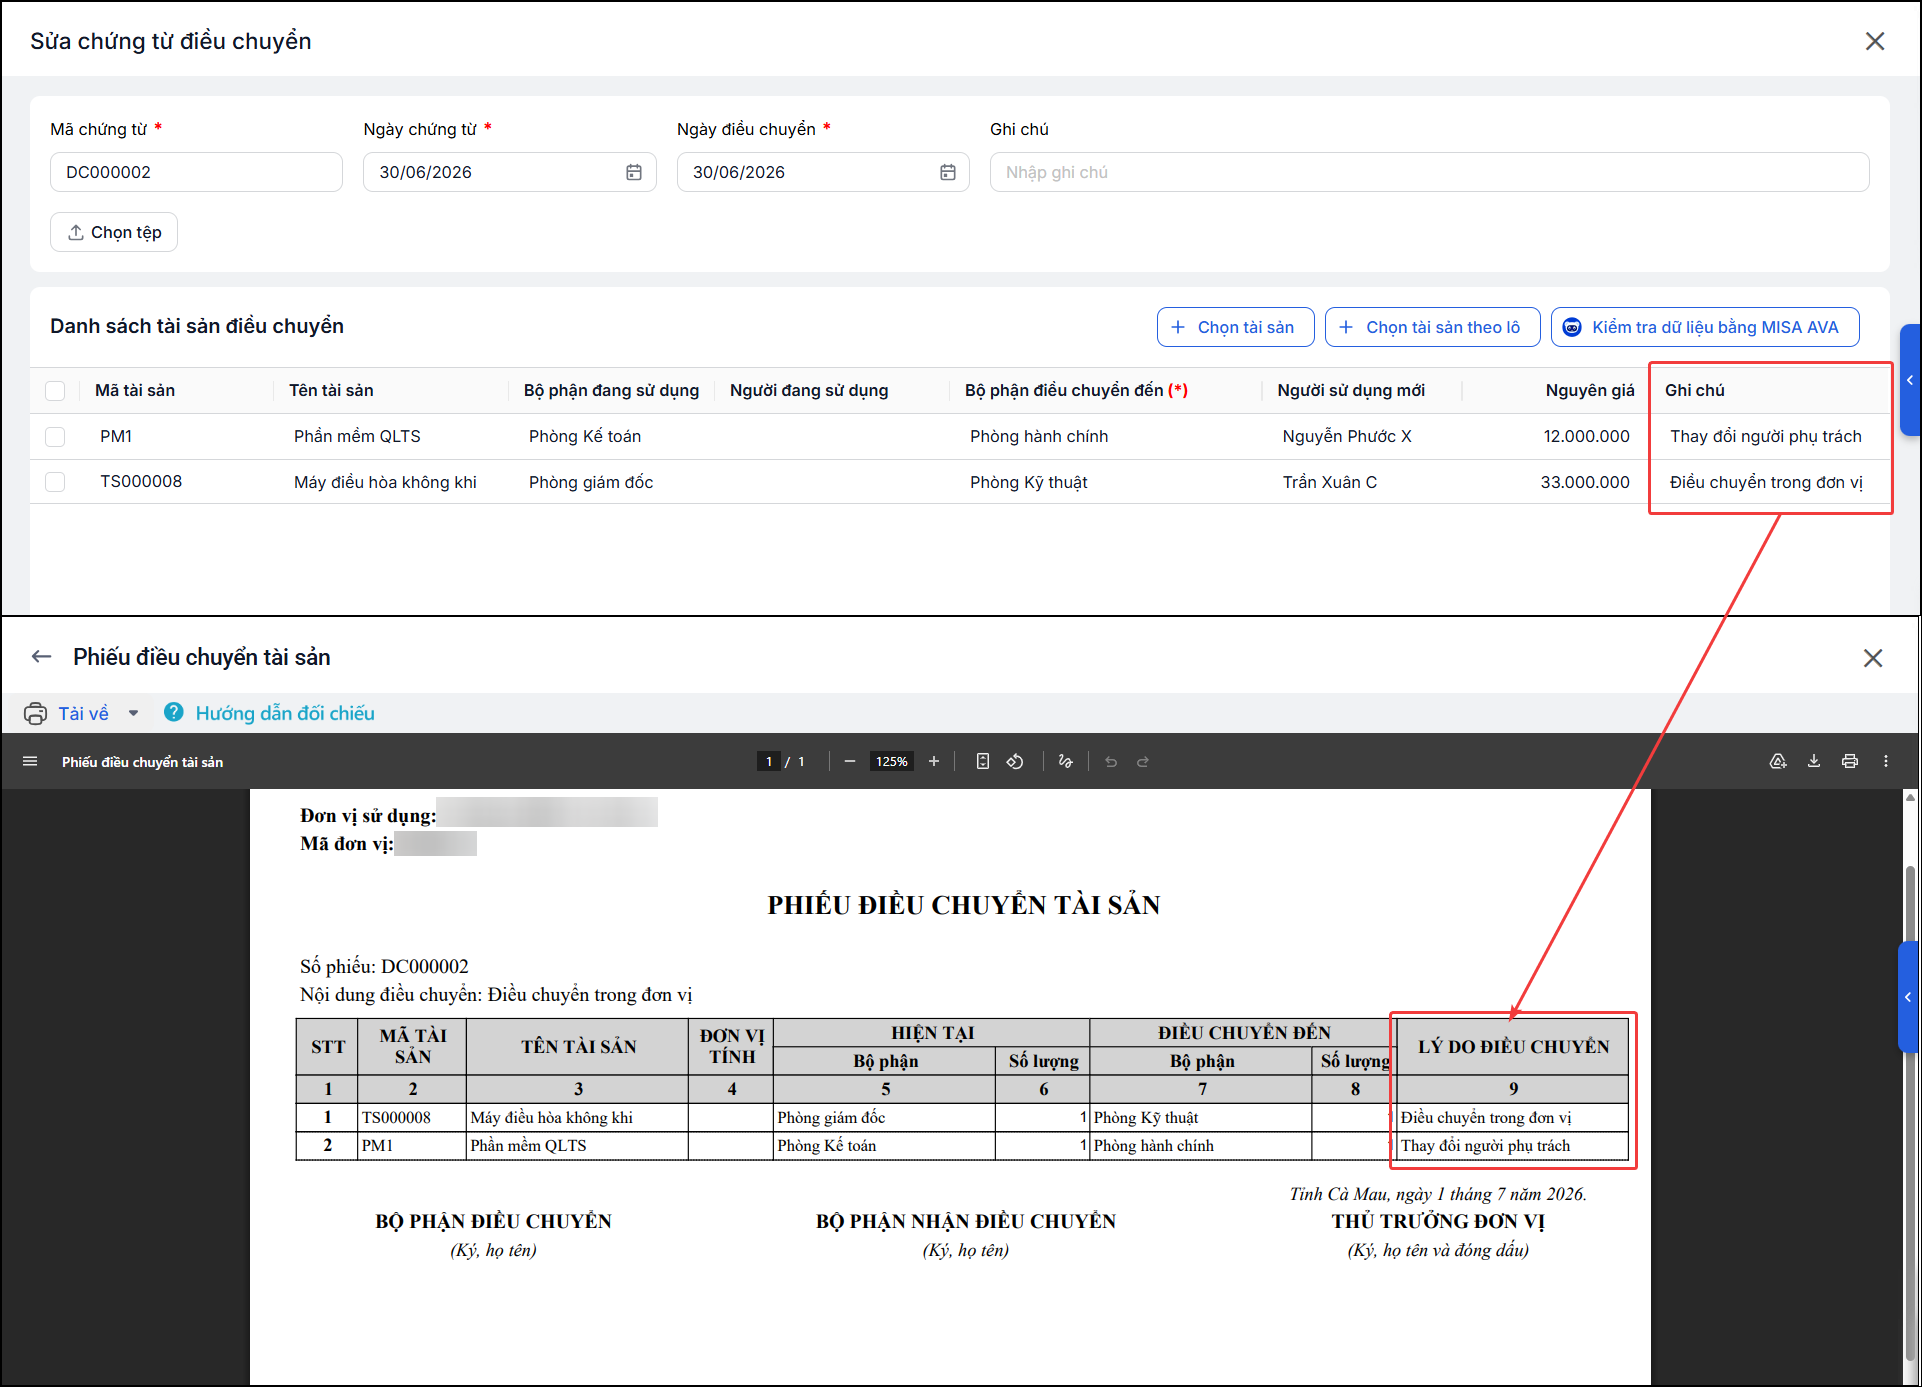Click the Ghi chú input field

[x=1429, y=172]
